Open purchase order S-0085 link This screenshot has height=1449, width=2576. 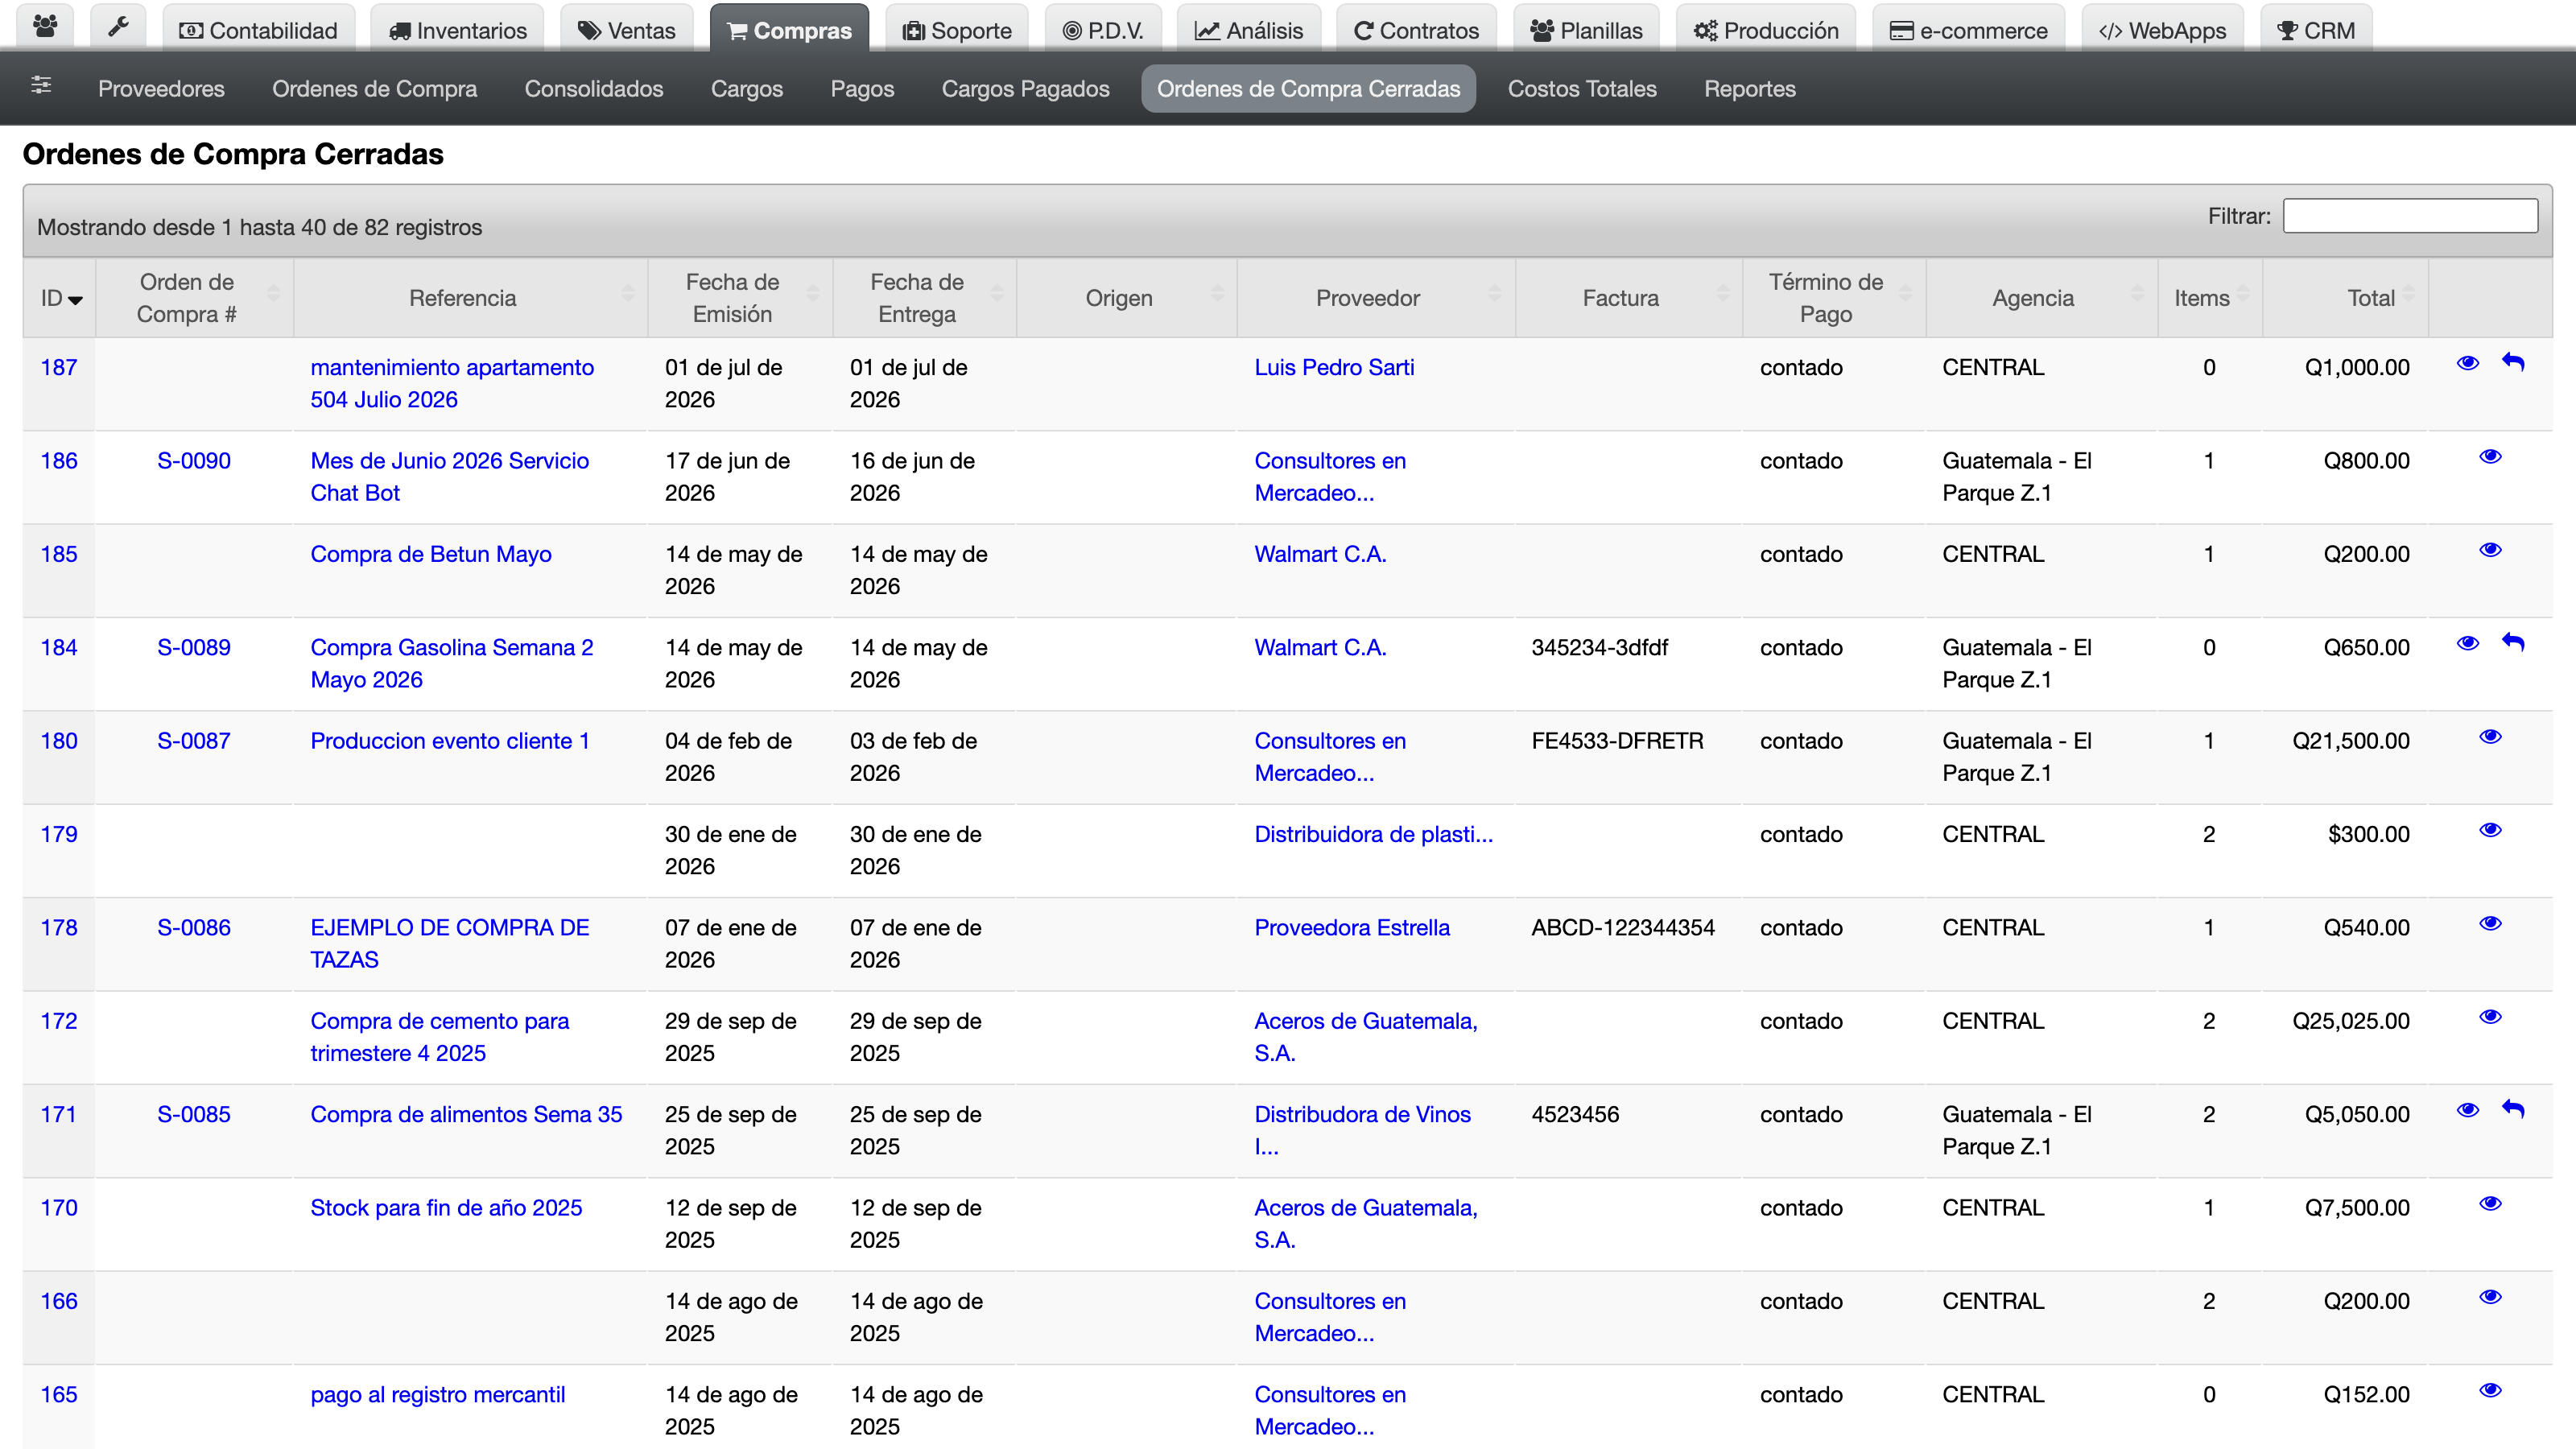(x=194, y=1114)
